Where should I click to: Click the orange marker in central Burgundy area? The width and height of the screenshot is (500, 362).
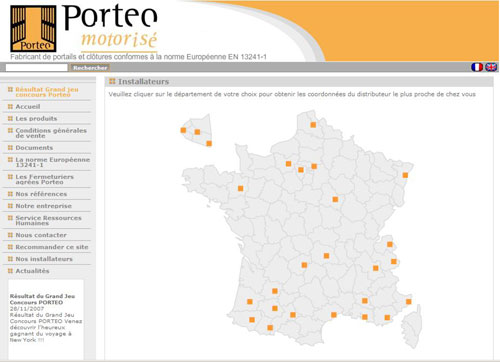point(335,199)
